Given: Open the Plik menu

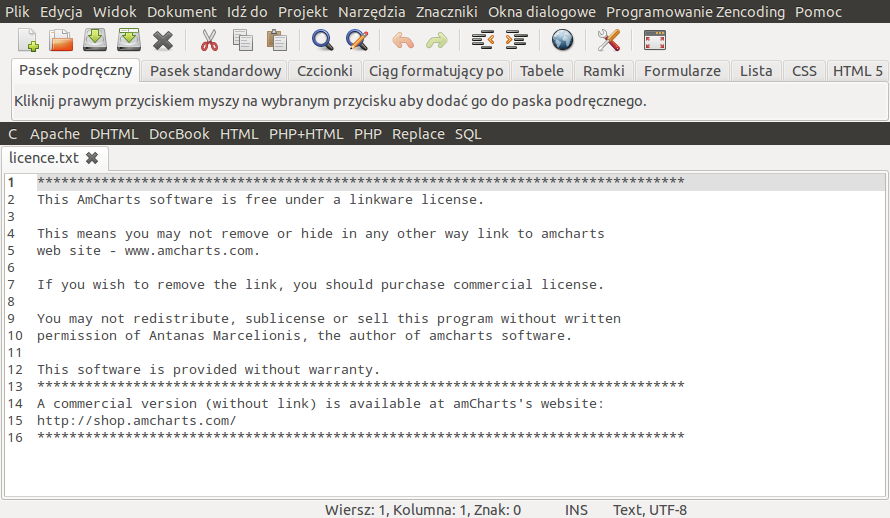Looking at the screenshot, I should 17,12.
